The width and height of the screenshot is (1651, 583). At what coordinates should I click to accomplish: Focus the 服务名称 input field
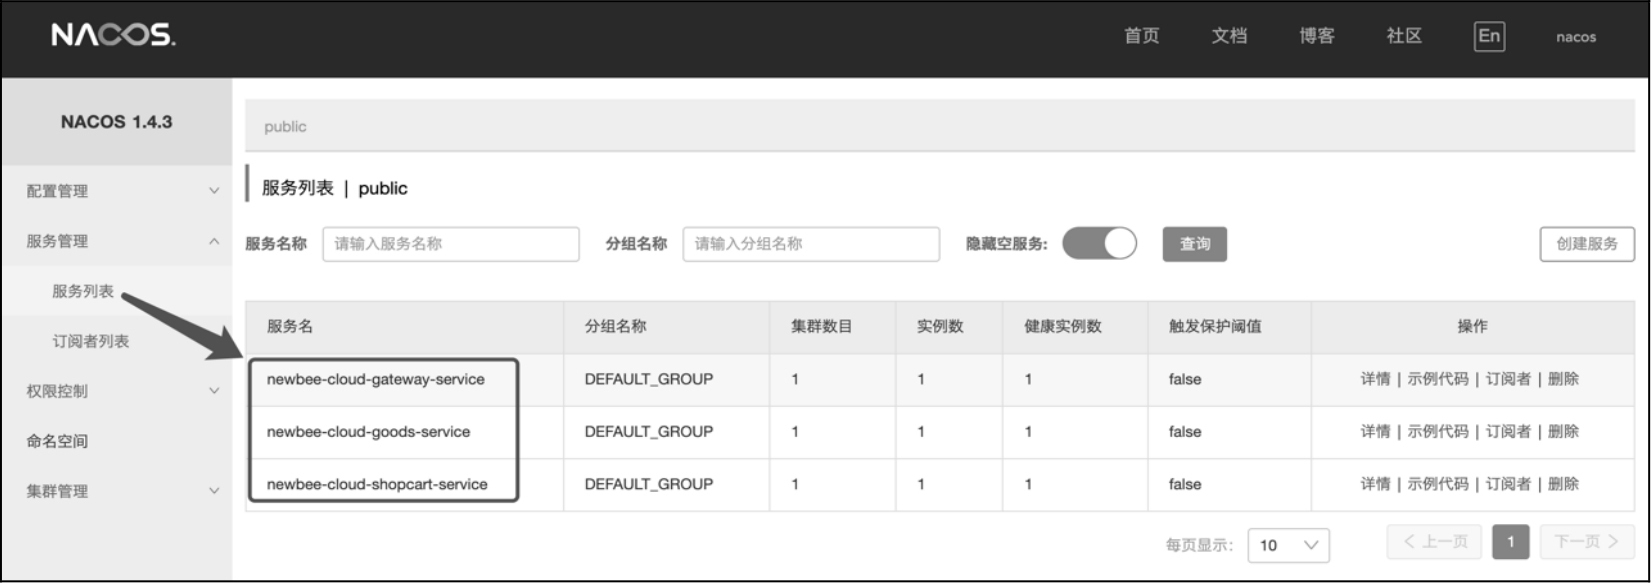[x=451, y=244]
